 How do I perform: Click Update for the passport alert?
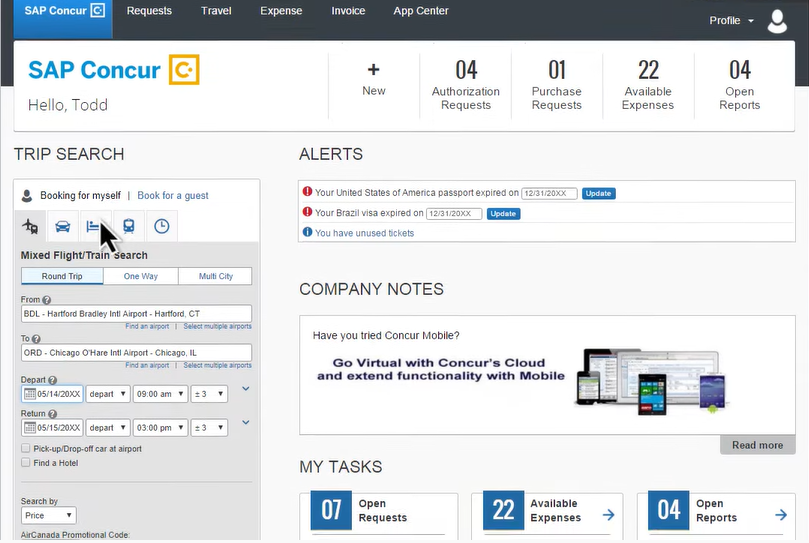click(x=598, y=193)
